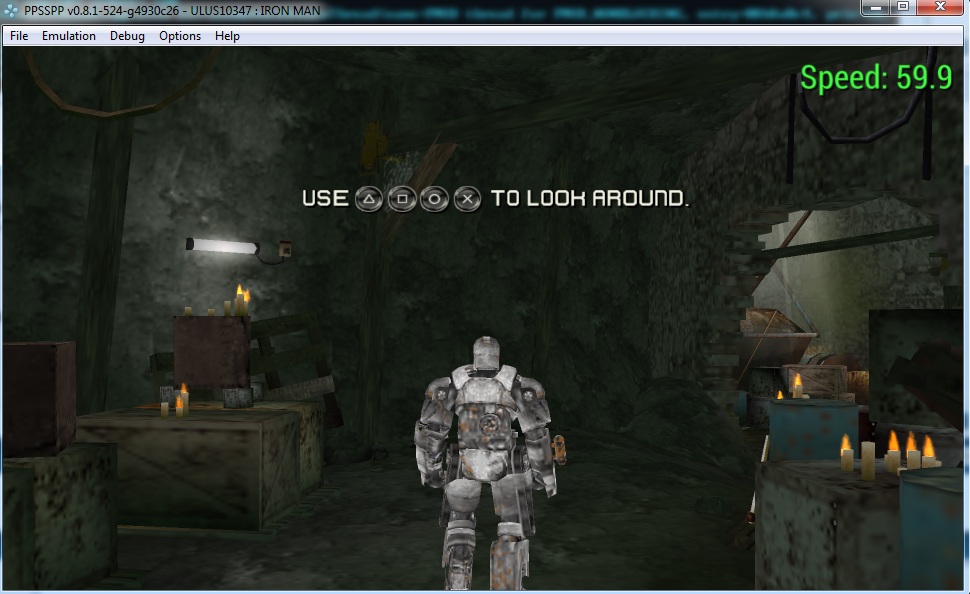
Task: Open the Emulation menu
Action: coord(69,36)
